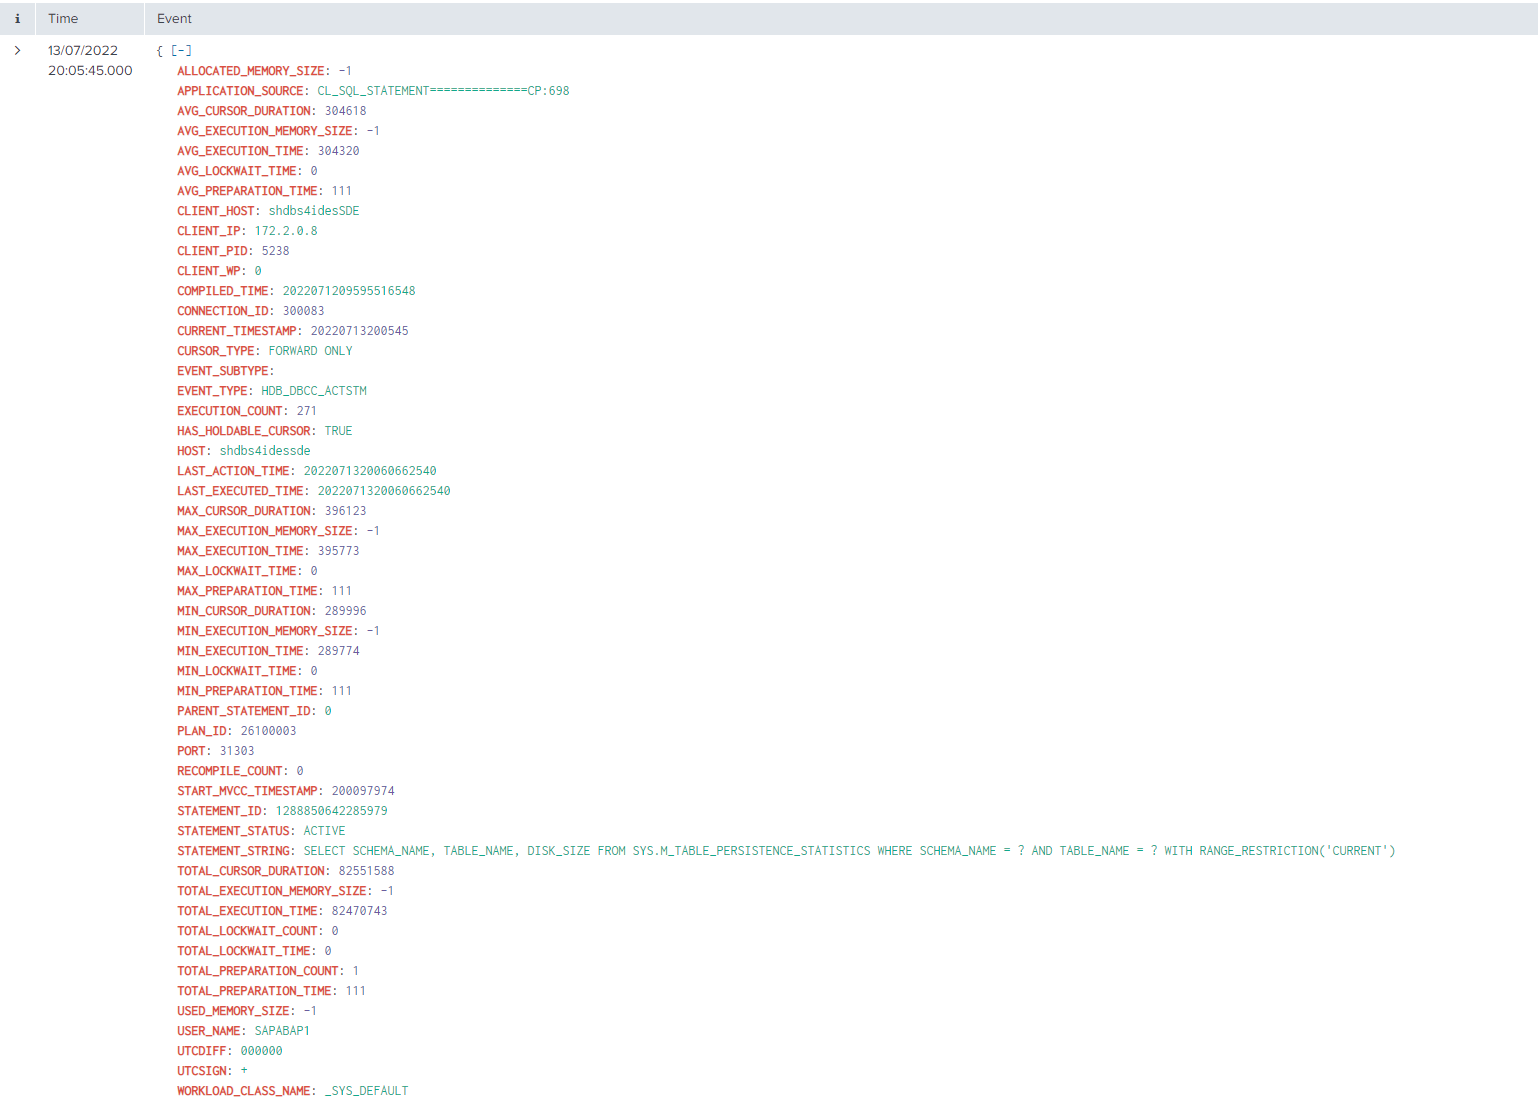The height and width of the screenshot is (1103, 1538).
Task: Select the EXECUTION_COUNT value 271
Action: point(306,411)
